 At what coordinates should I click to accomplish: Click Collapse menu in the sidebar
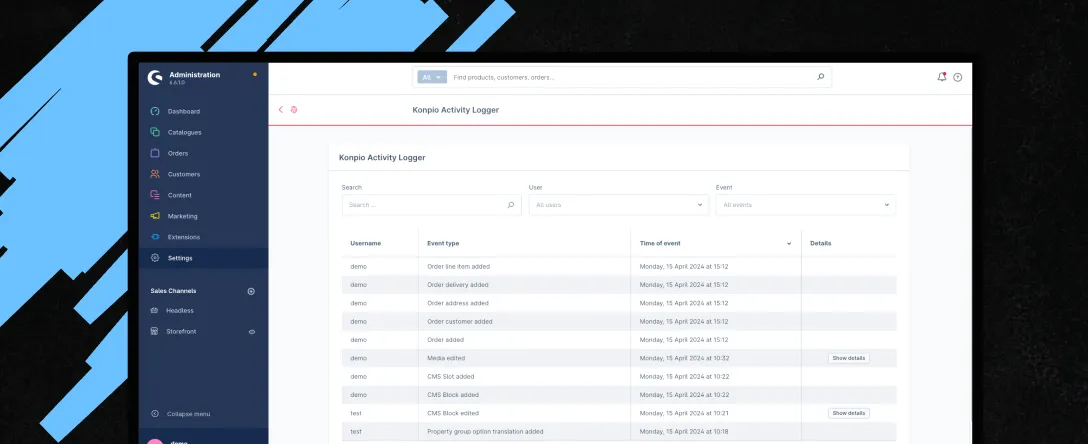pos(187,413)
